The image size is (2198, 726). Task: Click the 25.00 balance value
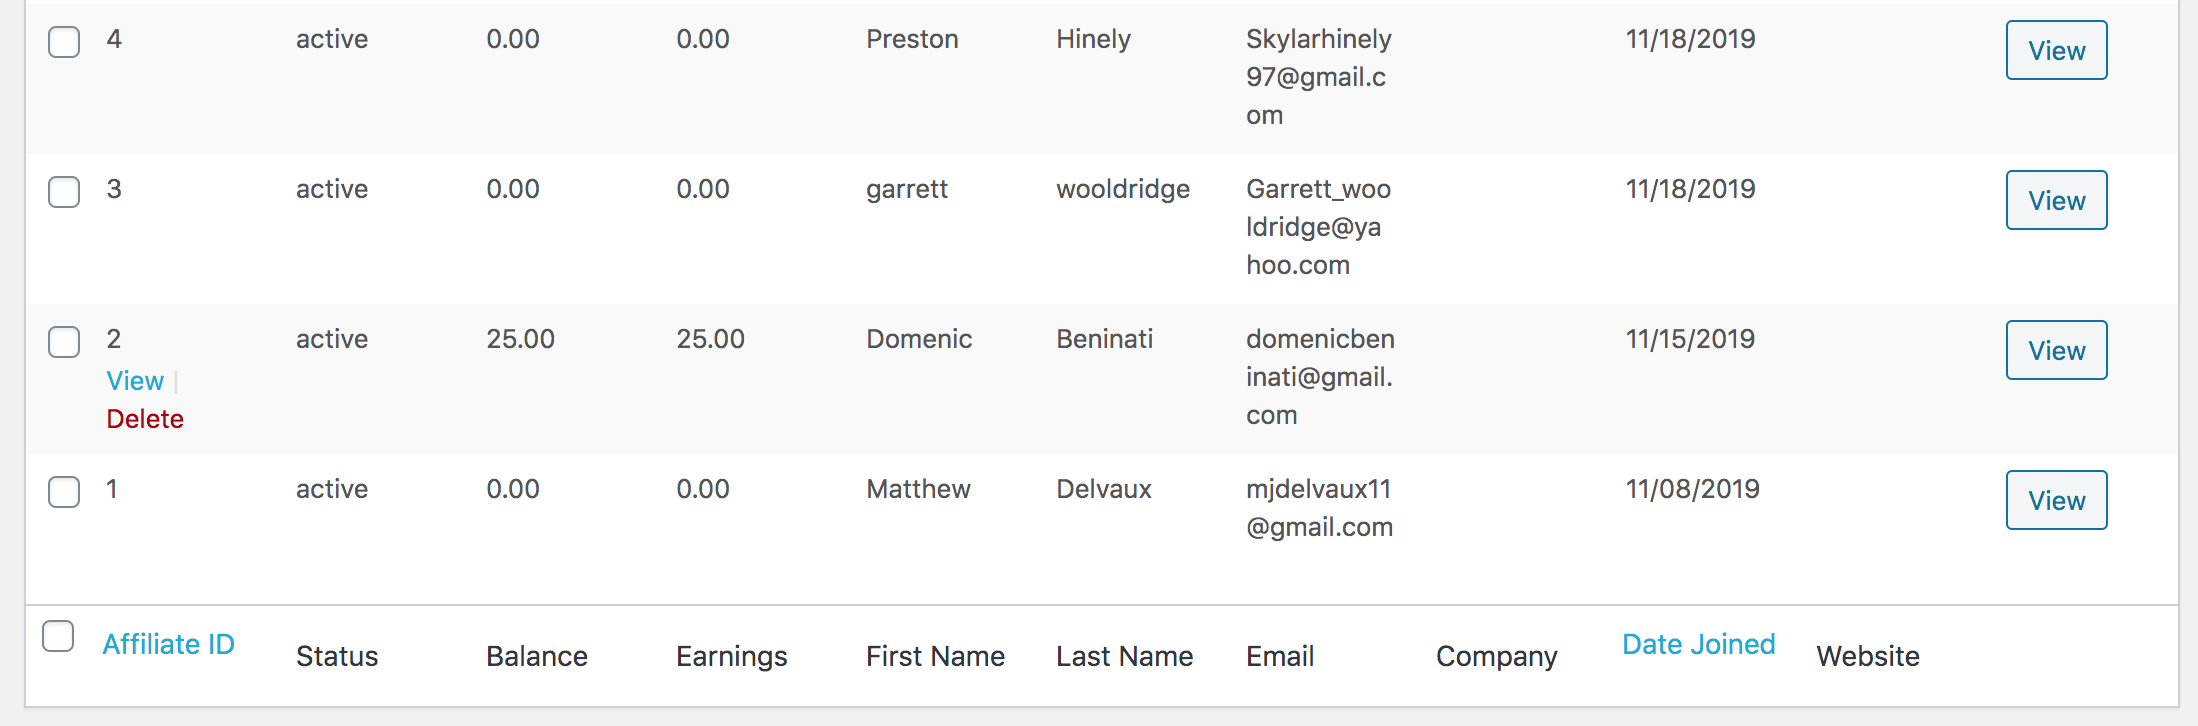coord(520,339)
